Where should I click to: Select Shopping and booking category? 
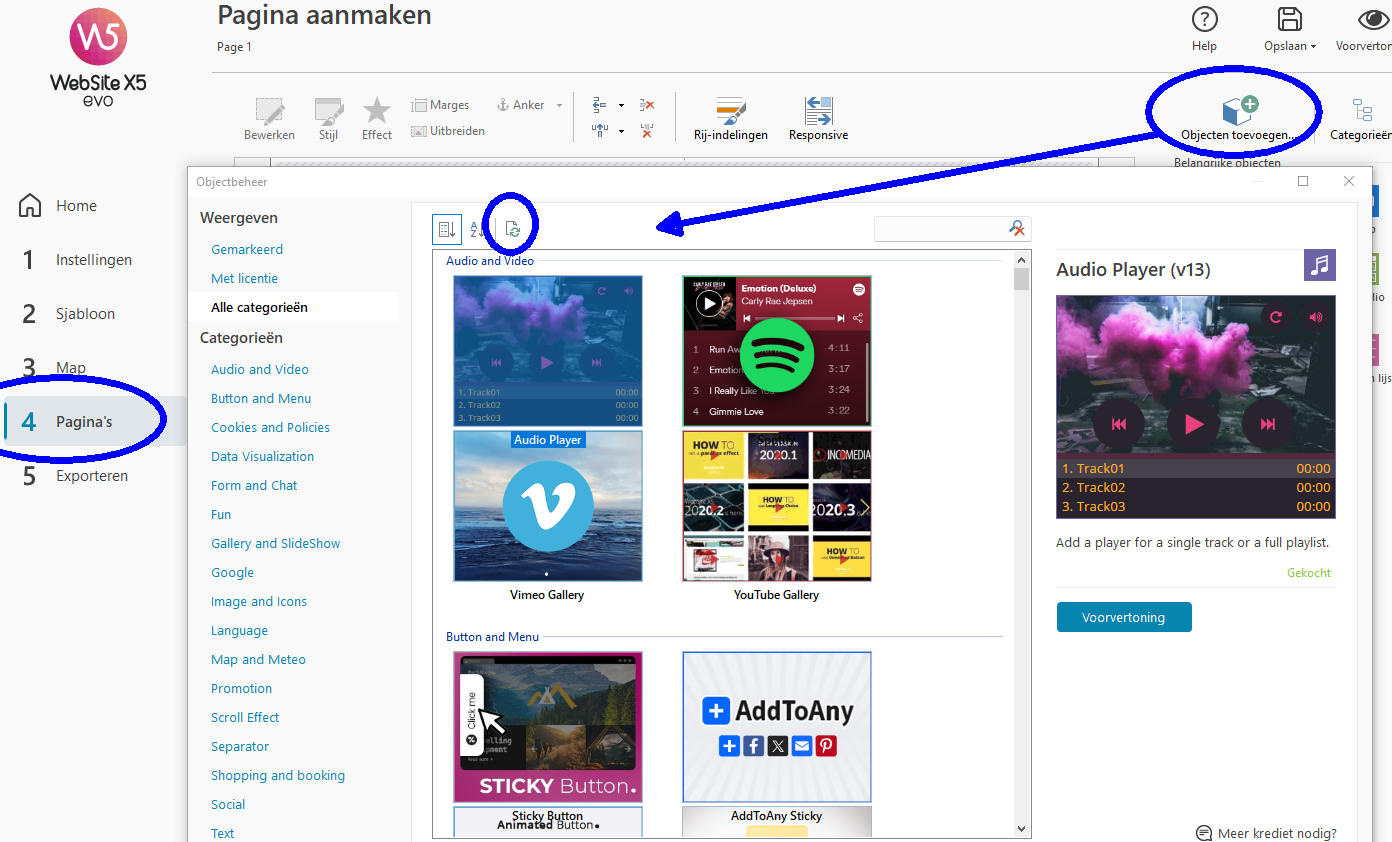(x=278, y=776)
